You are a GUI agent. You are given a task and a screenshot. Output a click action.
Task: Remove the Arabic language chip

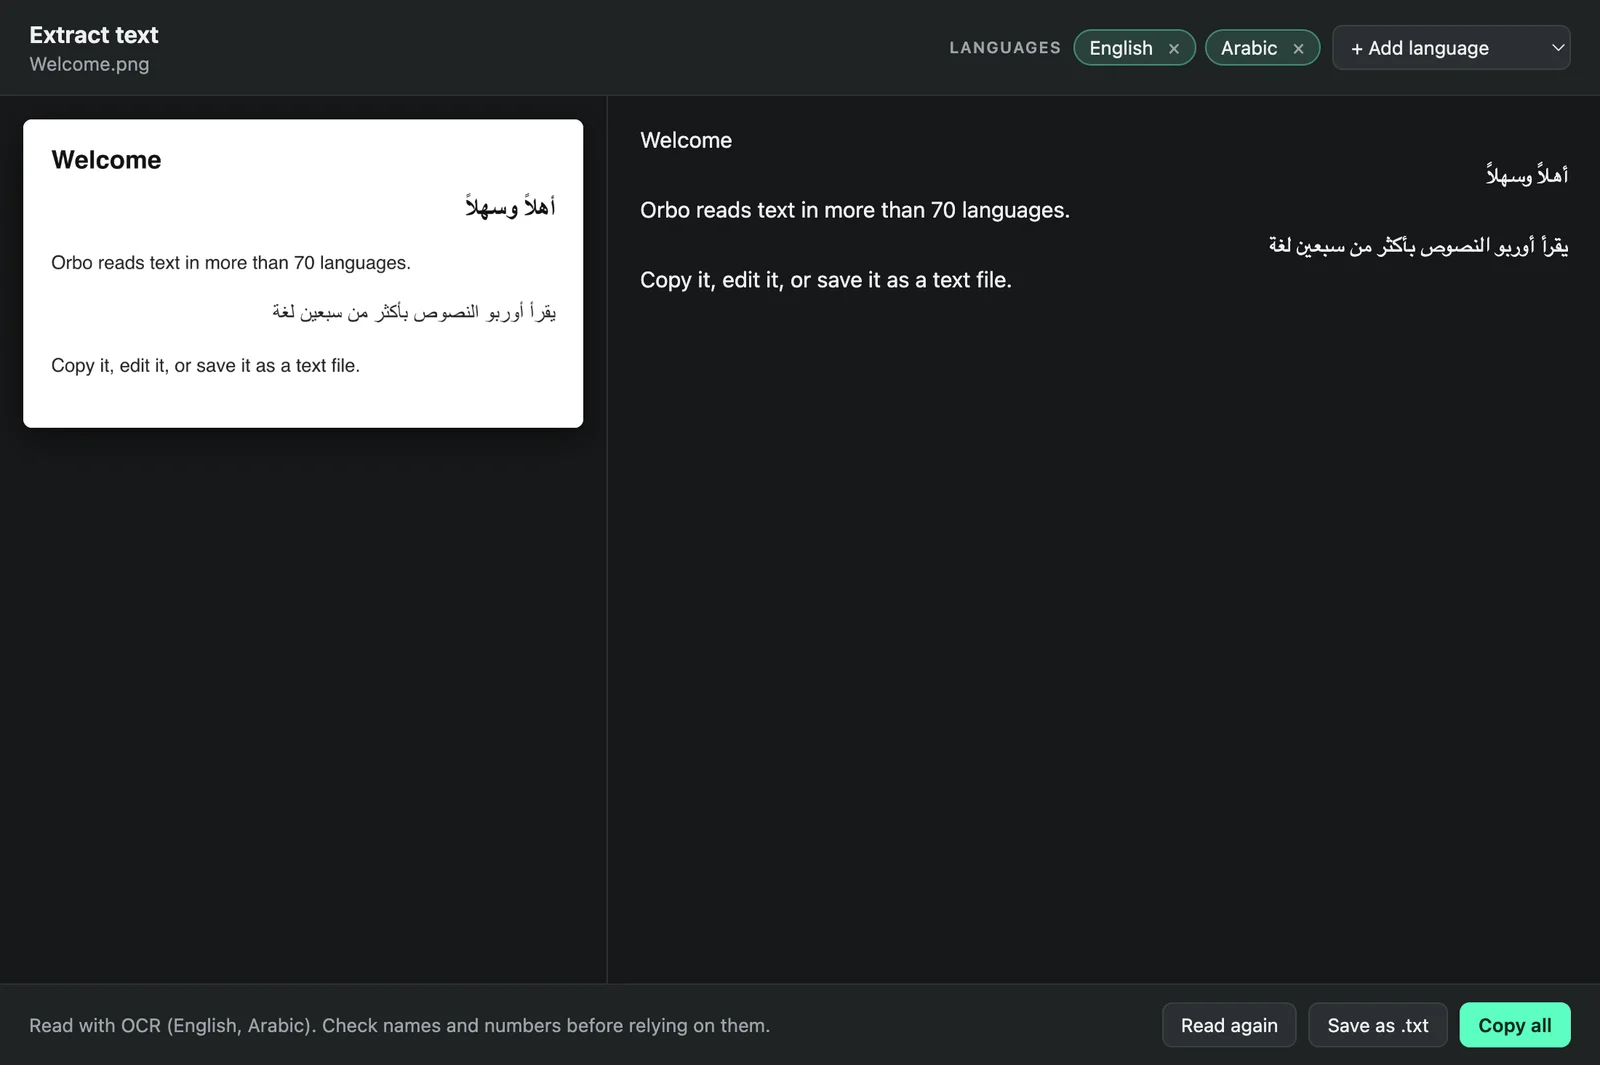pos(1298,49)
